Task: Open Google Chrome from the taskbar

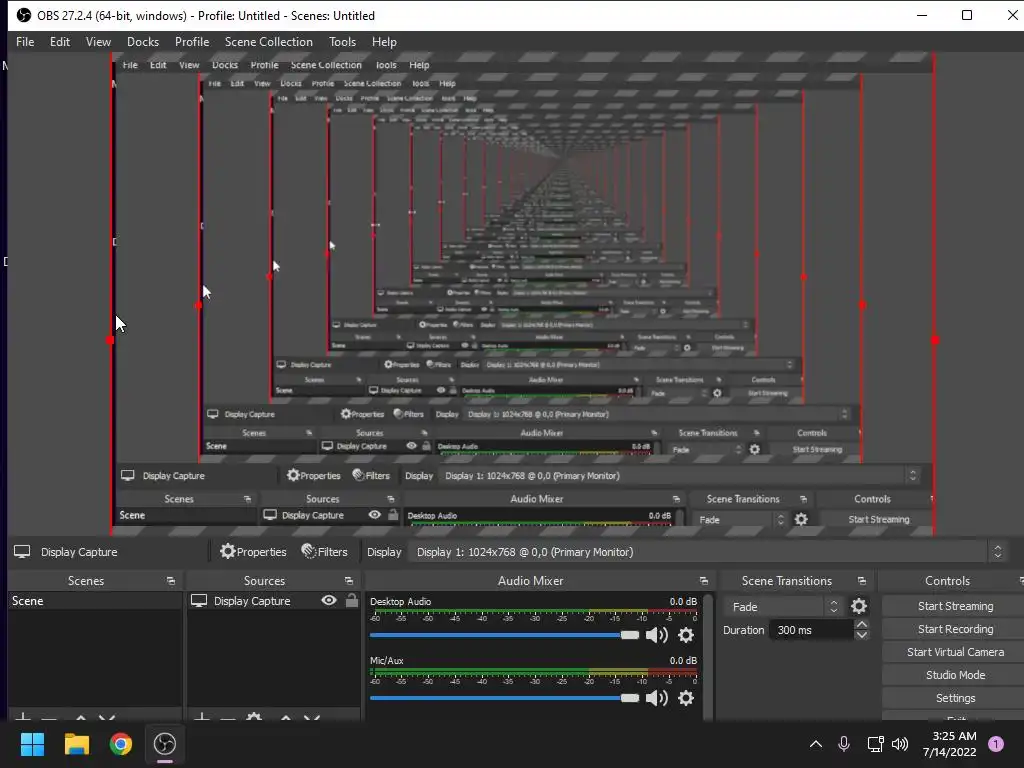Action: [x=121, y=744]
